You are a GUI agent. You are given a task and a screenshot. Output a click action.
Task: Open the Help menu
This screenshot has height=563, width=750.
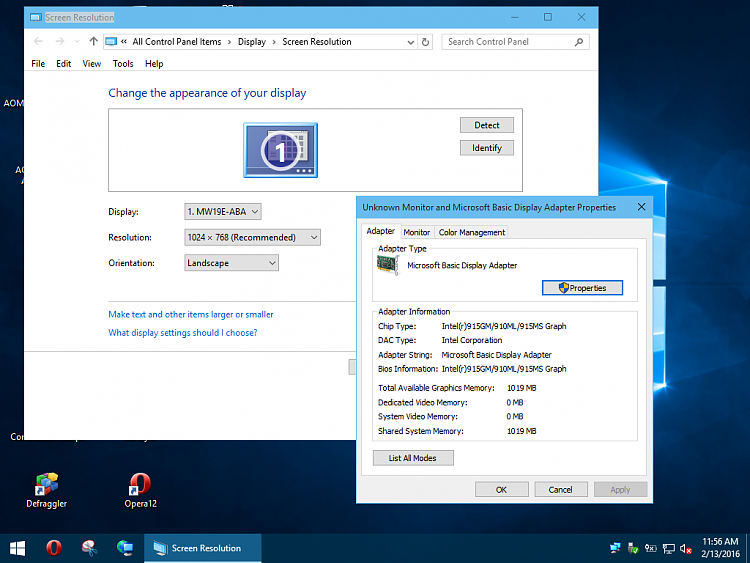pos(154,64)
